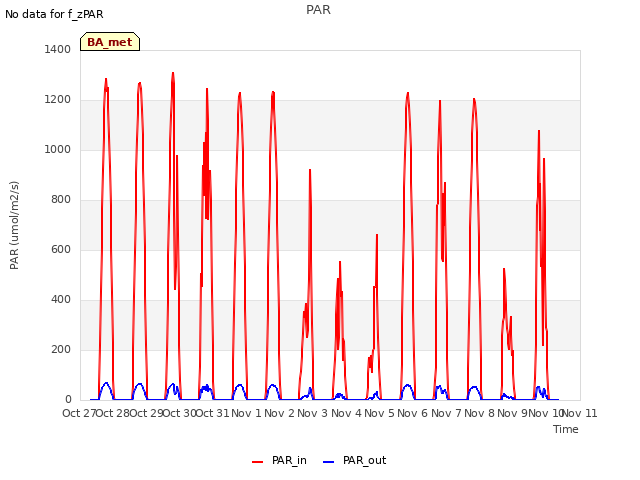Viewport: 640px width, 480px height.
Task: Click the red PAR_in legend swatch
Action: point(258,462)
